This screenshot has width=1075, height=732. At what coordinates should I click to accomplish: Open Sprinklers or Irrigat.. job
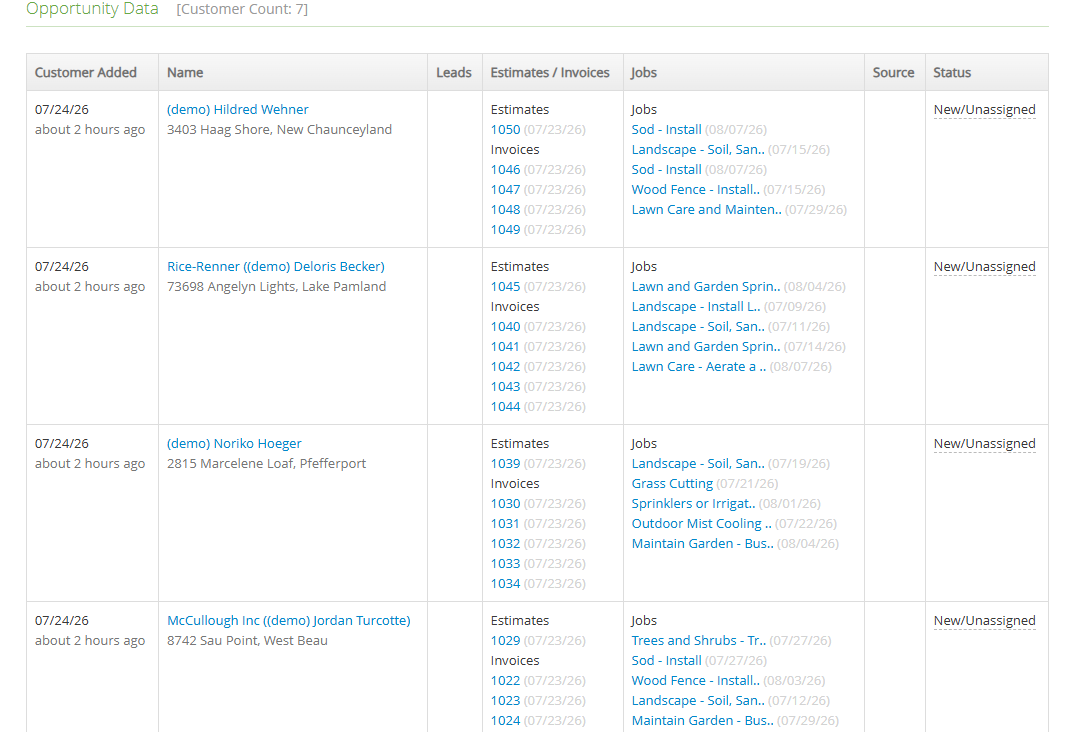point(693,503)
